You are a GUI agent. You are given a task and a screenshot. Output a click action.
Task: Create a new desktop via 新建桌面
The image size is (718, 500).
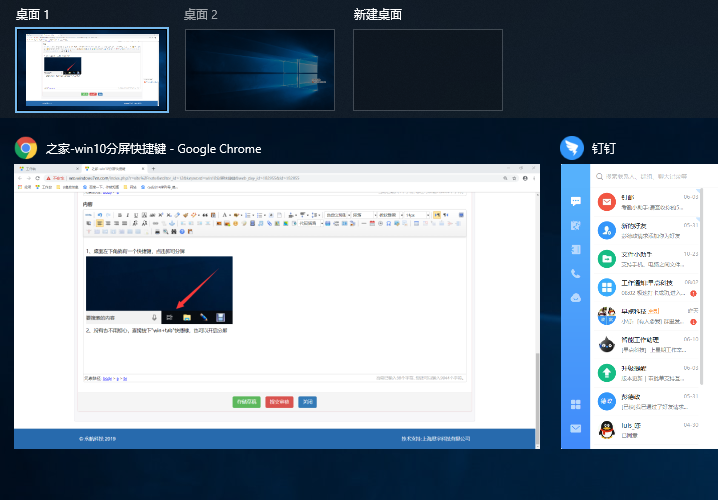click(427, 69)
